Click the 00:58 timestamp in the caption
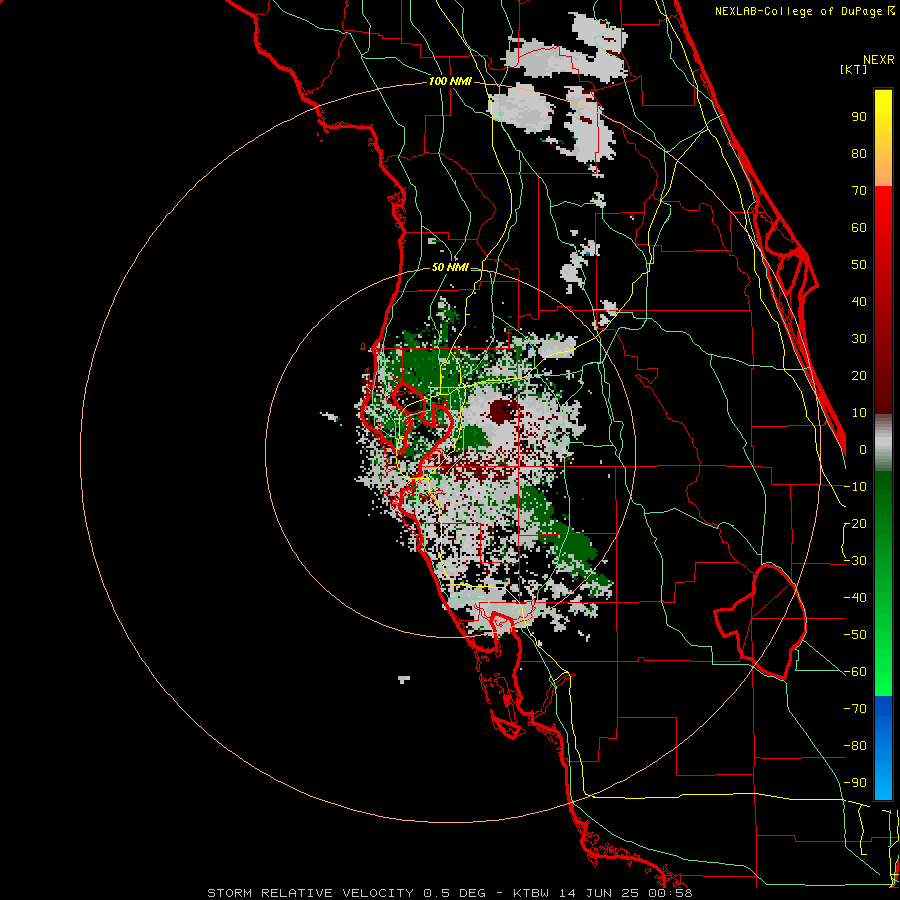The width and height of the screenshot is (900, 900). (669, 893)
